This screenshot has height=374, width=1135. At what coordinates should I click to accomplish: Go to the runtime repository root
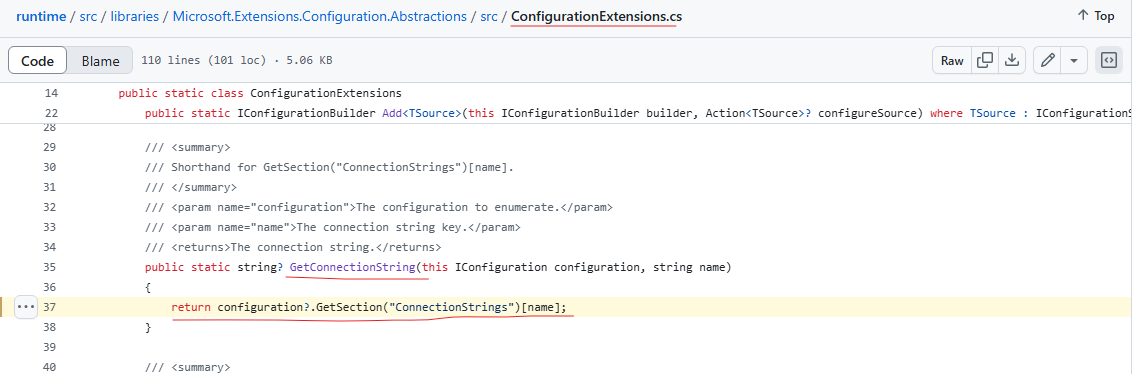click(41, 16)
